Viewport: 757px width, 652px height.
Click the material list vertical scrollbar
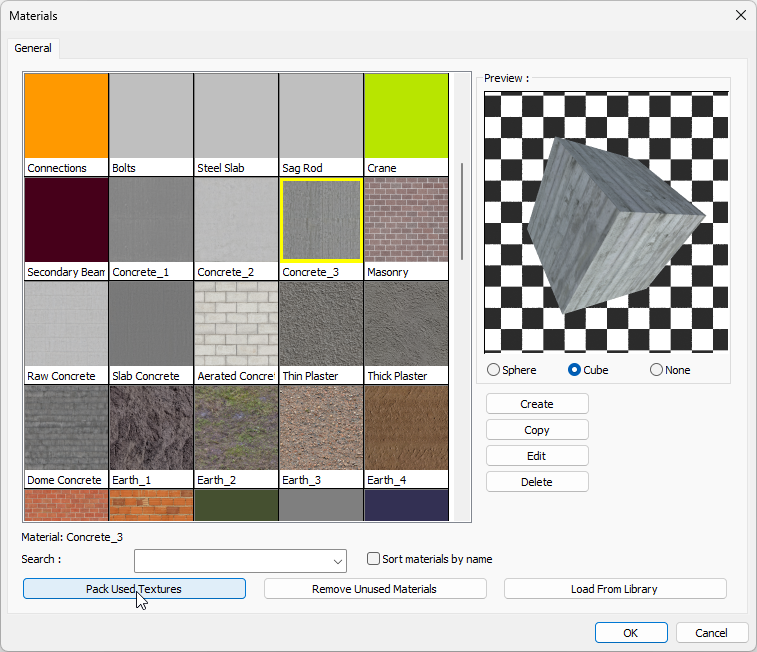point(461,210)
